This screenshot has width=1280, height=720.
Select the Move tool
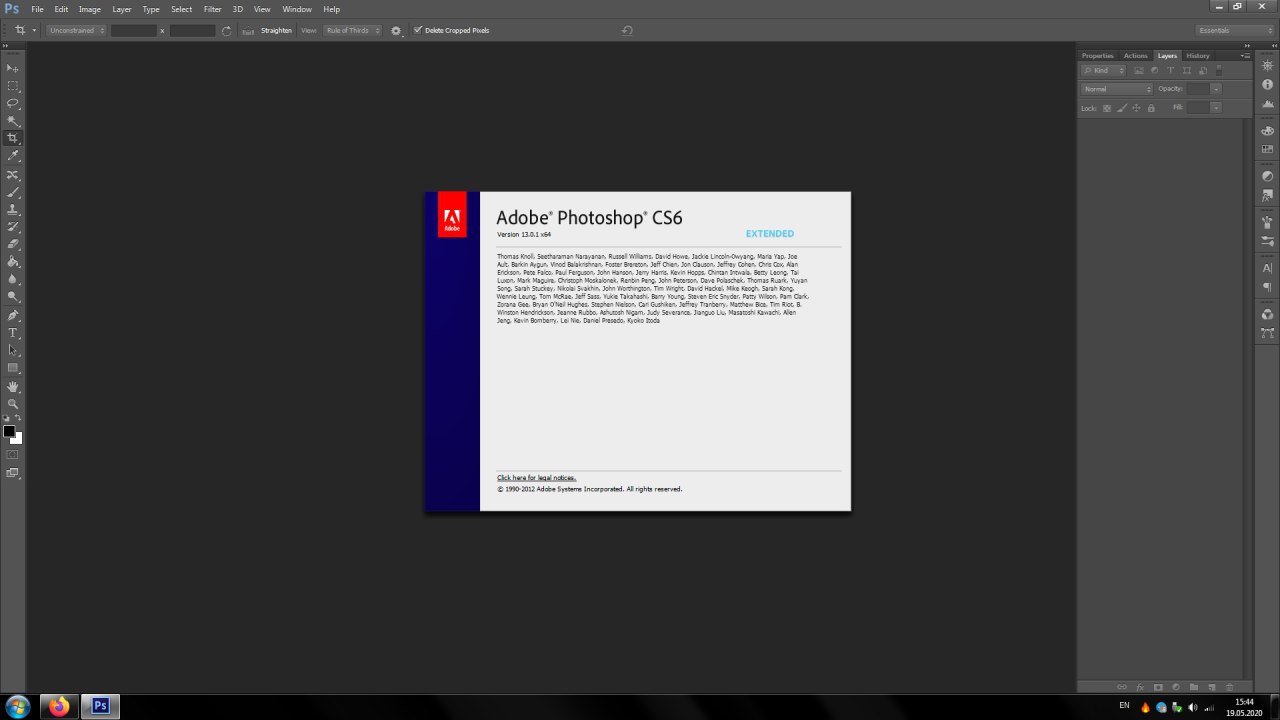(x=13, y=67)
